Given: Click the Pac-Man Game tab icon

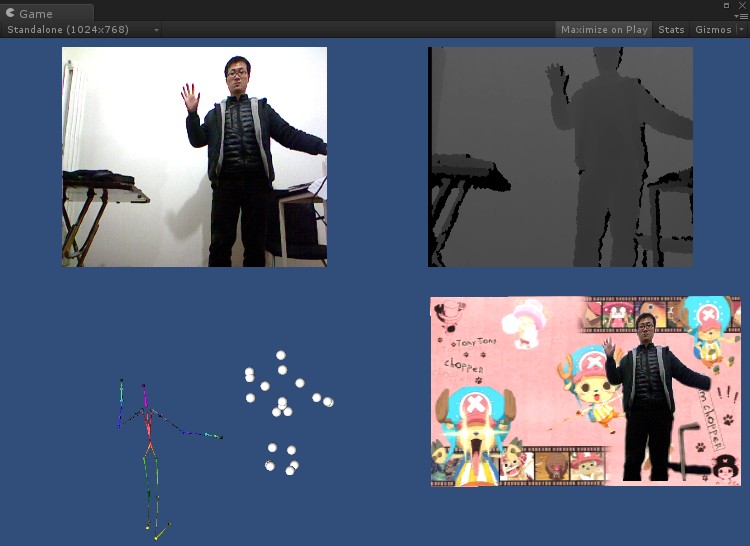Looking at the screenshot, I should point(10,12).
